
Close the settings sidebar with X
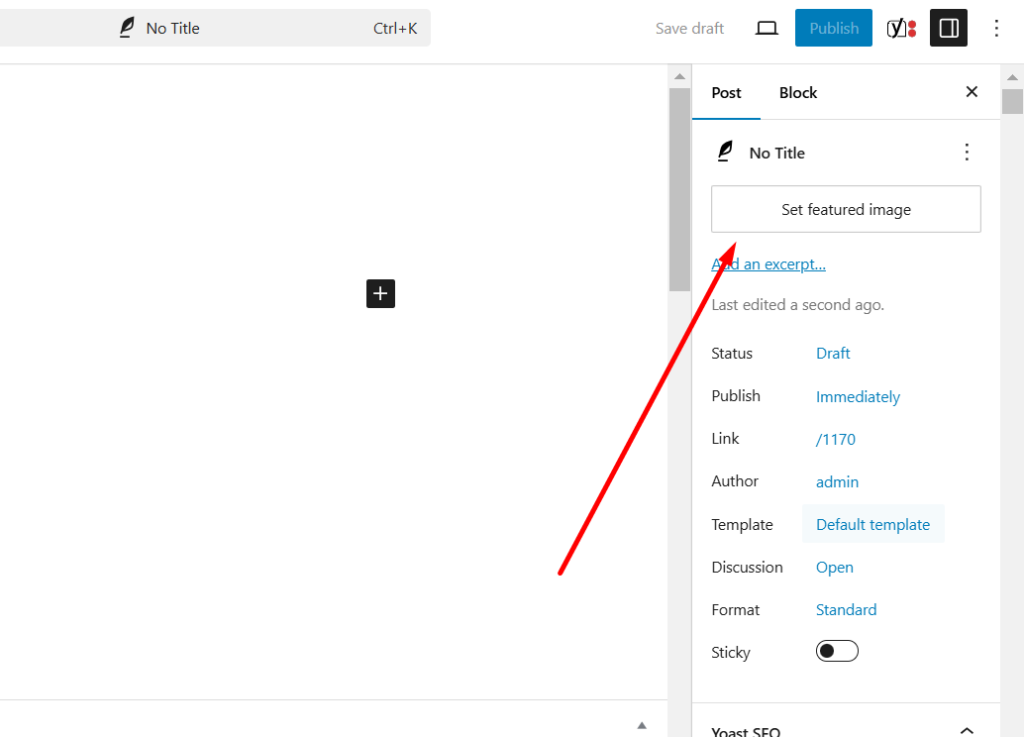pos(971,92)
